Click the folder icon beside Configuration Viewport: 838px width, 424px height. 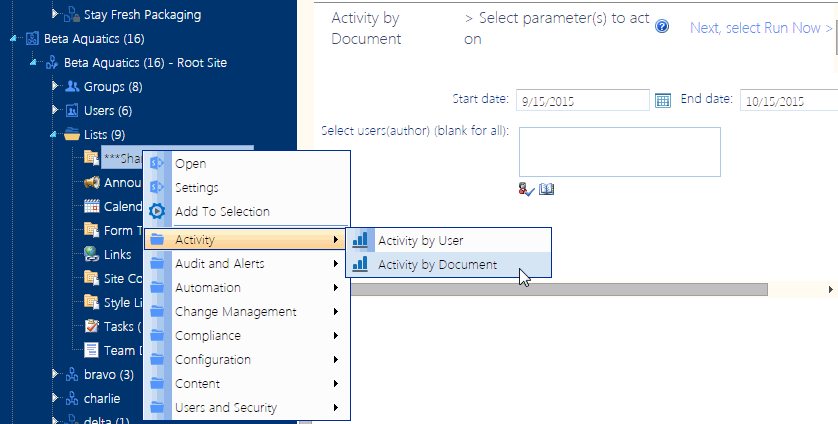point(157,359)
